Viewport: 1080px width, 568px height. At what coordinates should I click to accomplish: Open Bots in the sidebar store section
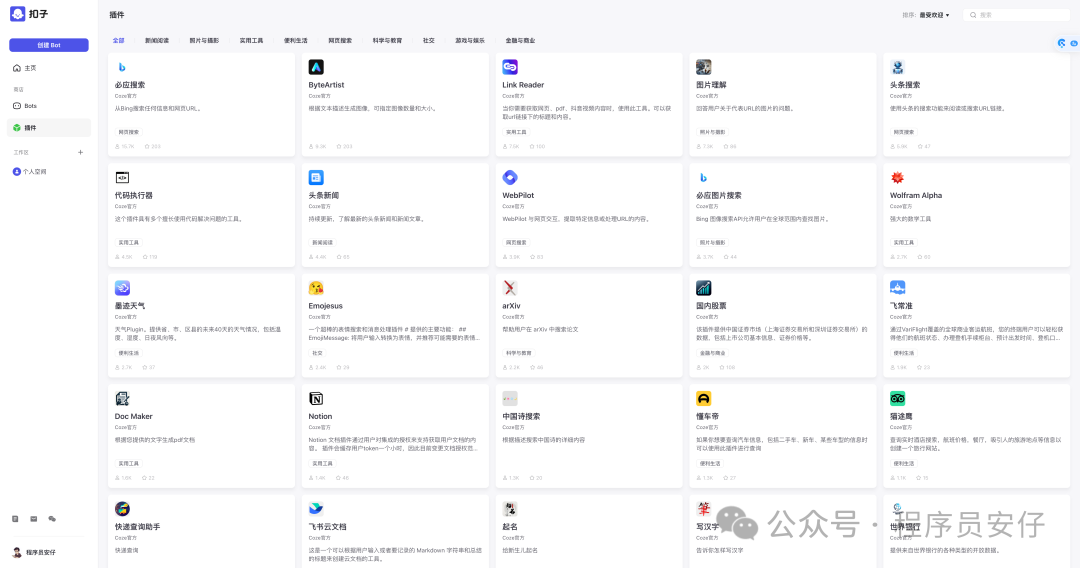tap(30, 105)
